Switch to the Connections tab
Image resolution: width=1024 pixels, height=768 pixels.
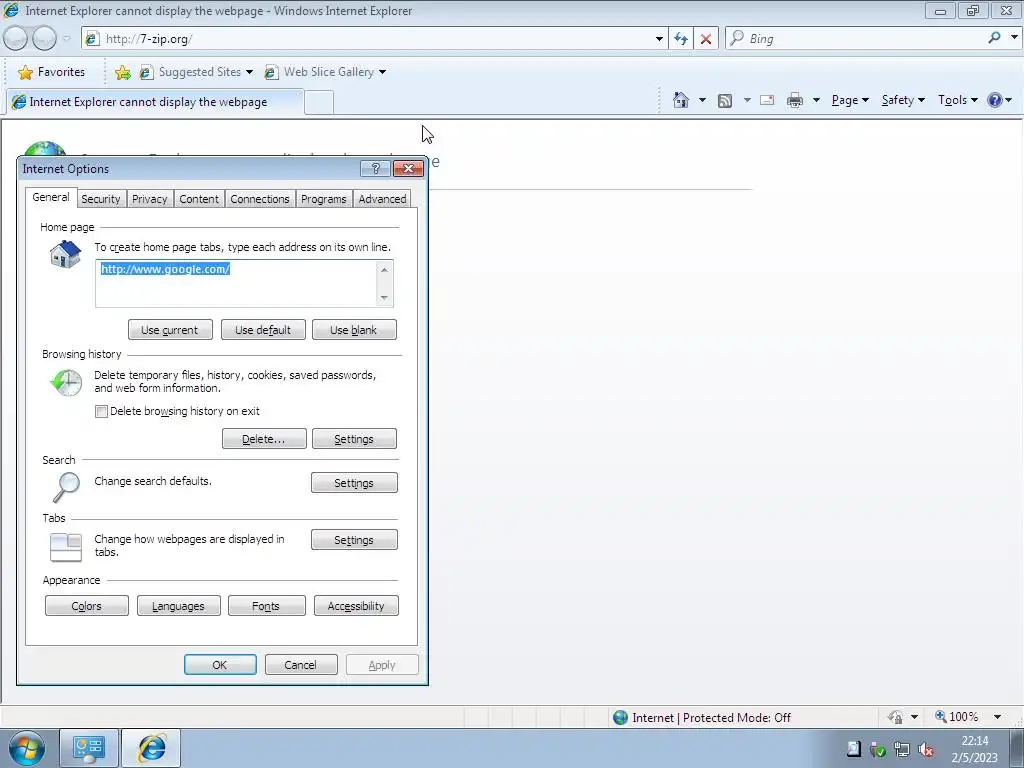[x=260, y=199]
